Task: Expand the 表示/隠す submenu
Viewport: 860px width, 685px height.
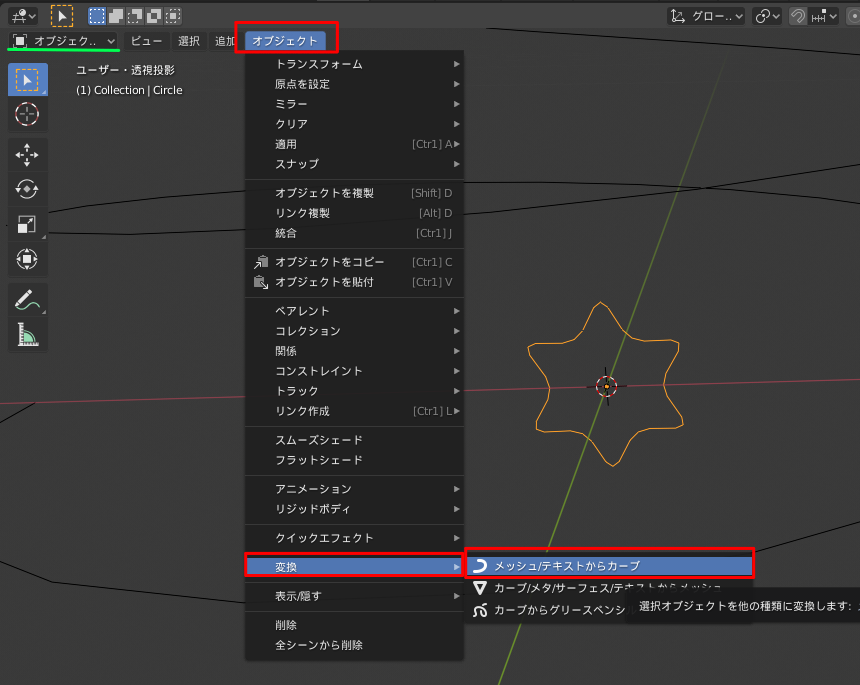Action: click(354, 596)
